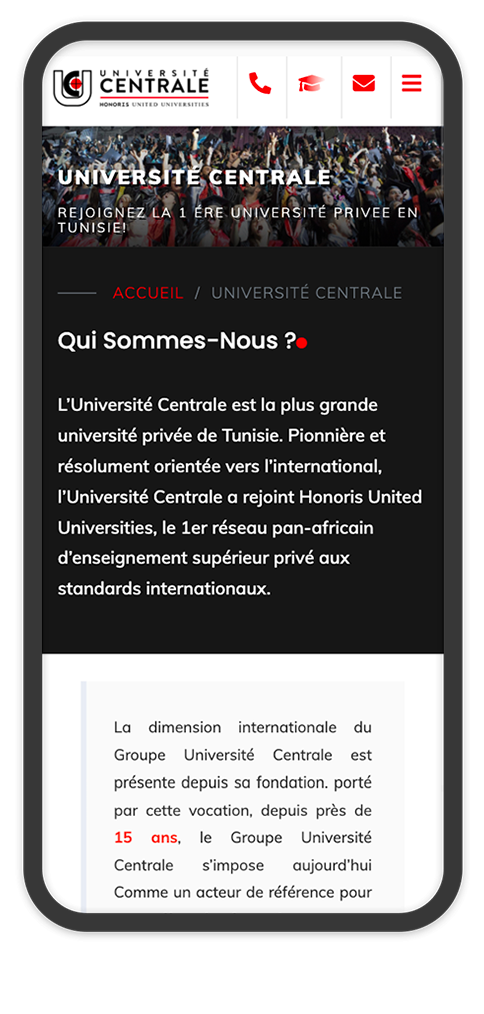Image resolution: width=484 pixels, height=1014 pixels.
Task: Click the red '15 ans' highlighted text
Action: [146, 837]
